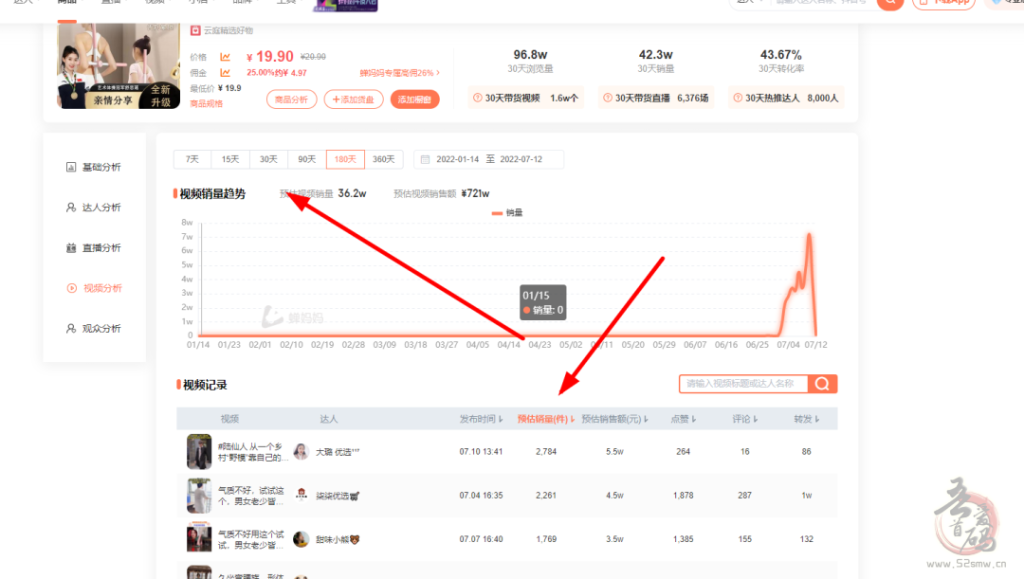
Task: Focus the video title or influencer search box
Action: (744, 384)
